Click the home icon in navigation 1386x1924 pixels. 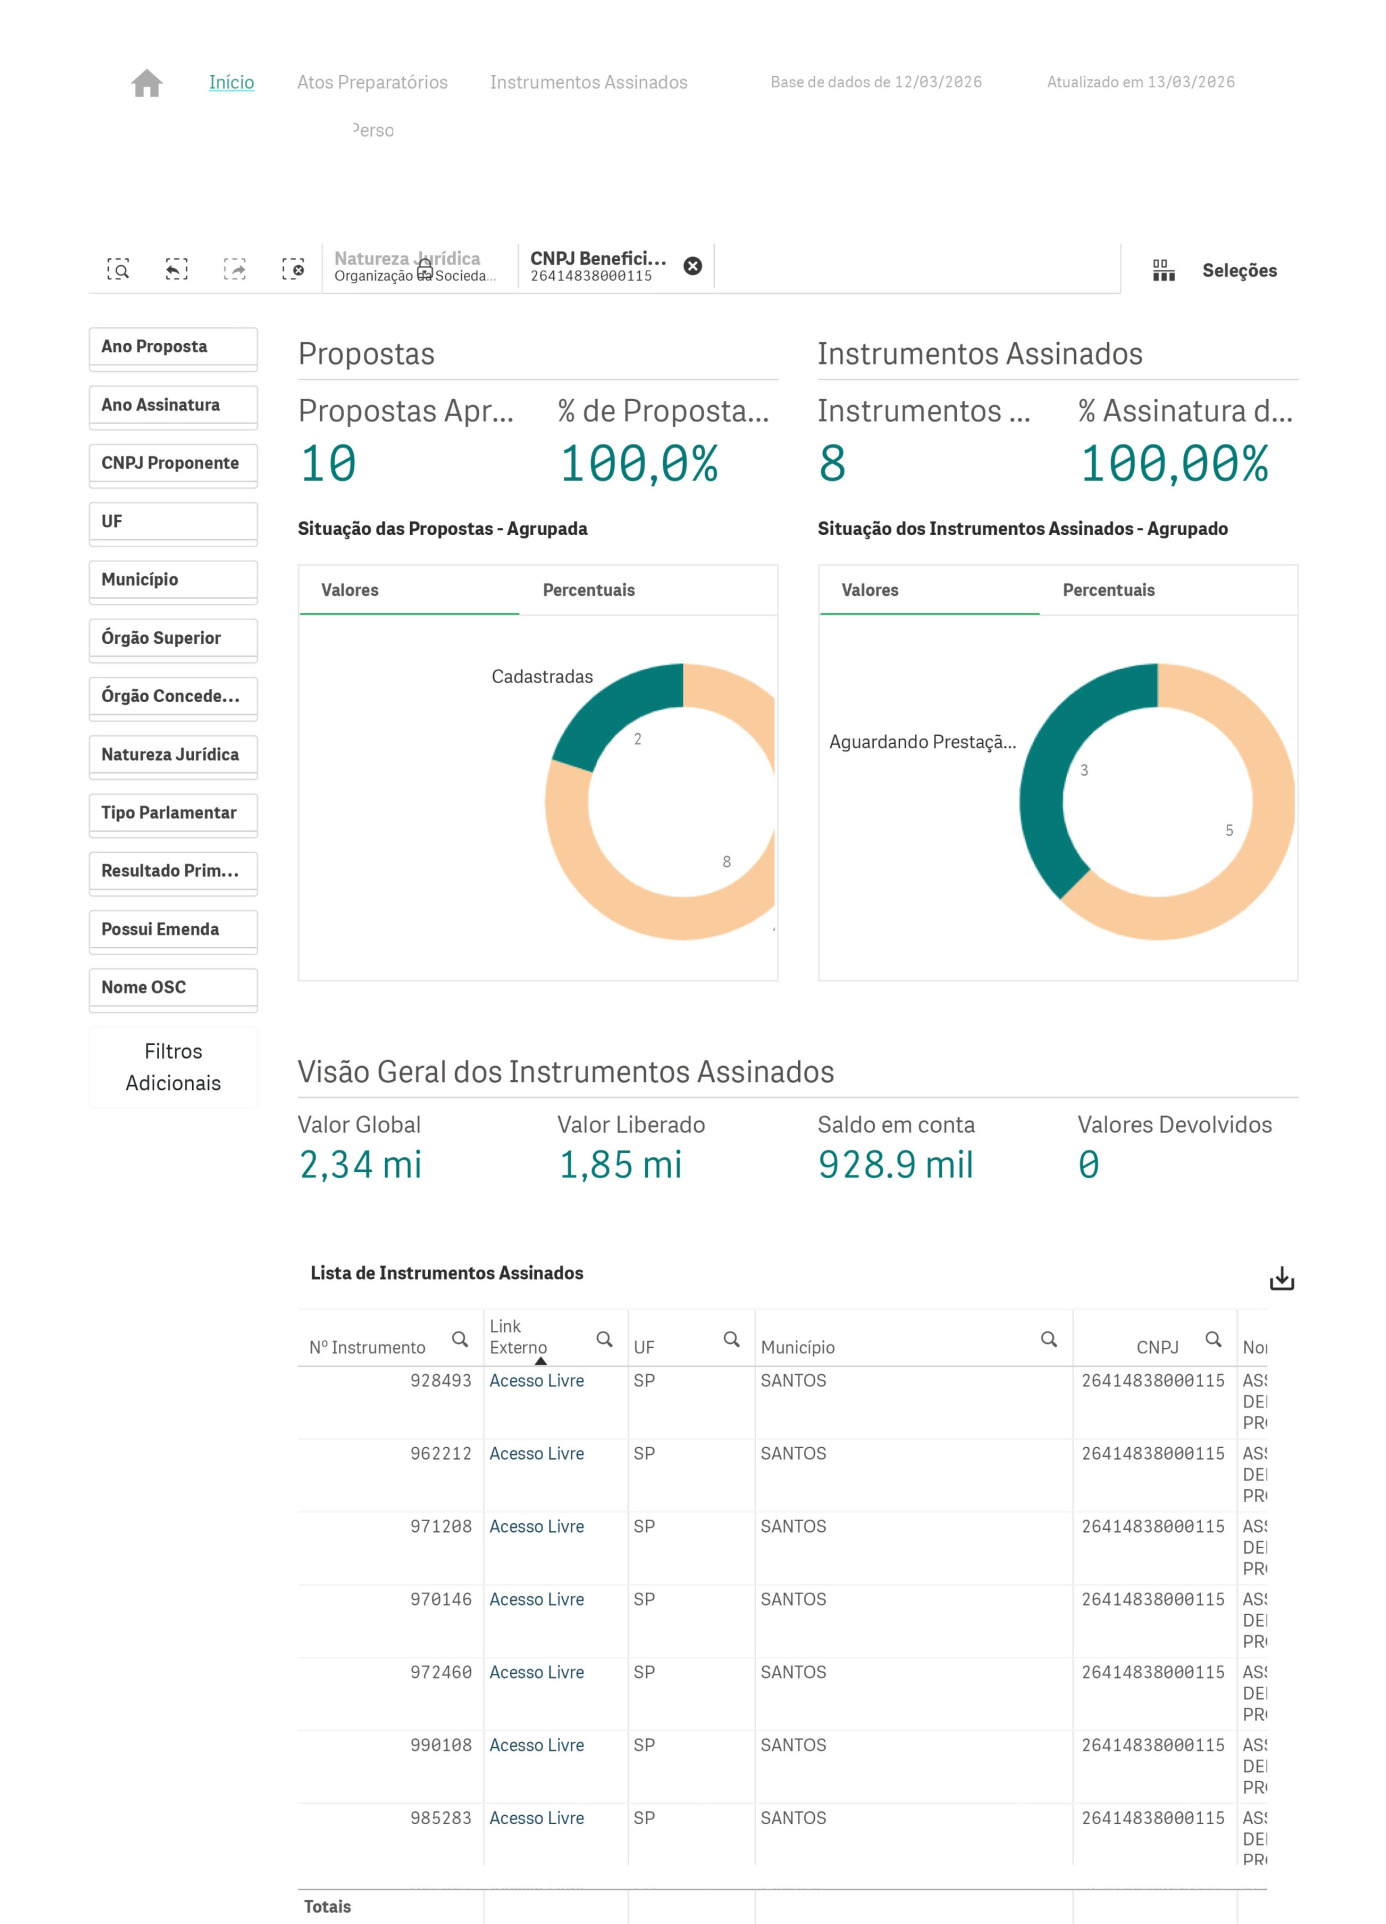pos(147,83)
